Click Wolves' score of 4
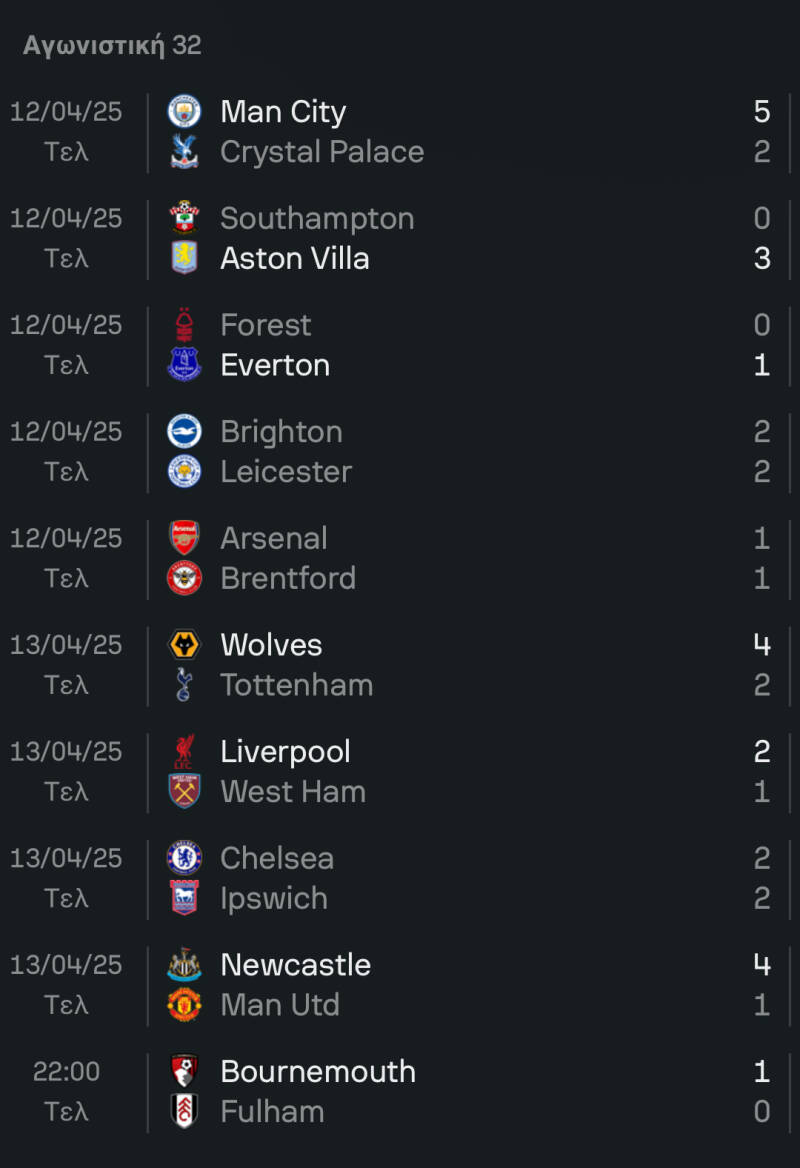Image resolution: width=800 pixels, height=1168 pixels. (x=762, y=645)
